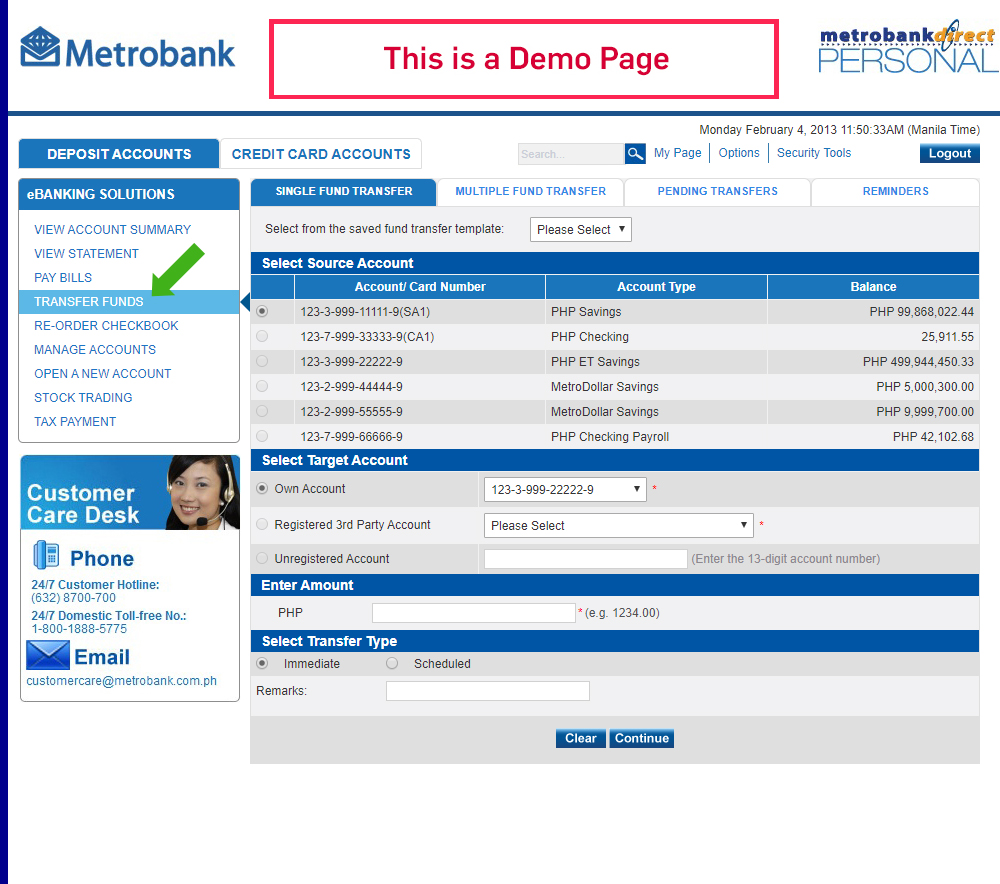Viewport: 1000px width, 884px height.
Task: Click the eBanking Solutions panel header
Action: [x=129, y=194]
